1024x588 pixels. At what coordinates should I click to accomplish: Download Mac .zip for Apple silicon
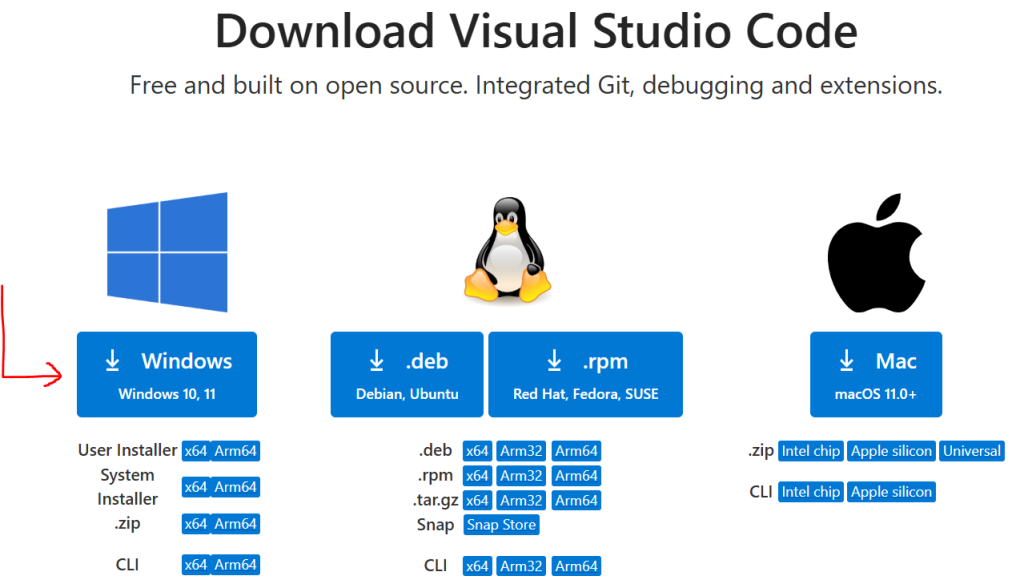(891, 451)
